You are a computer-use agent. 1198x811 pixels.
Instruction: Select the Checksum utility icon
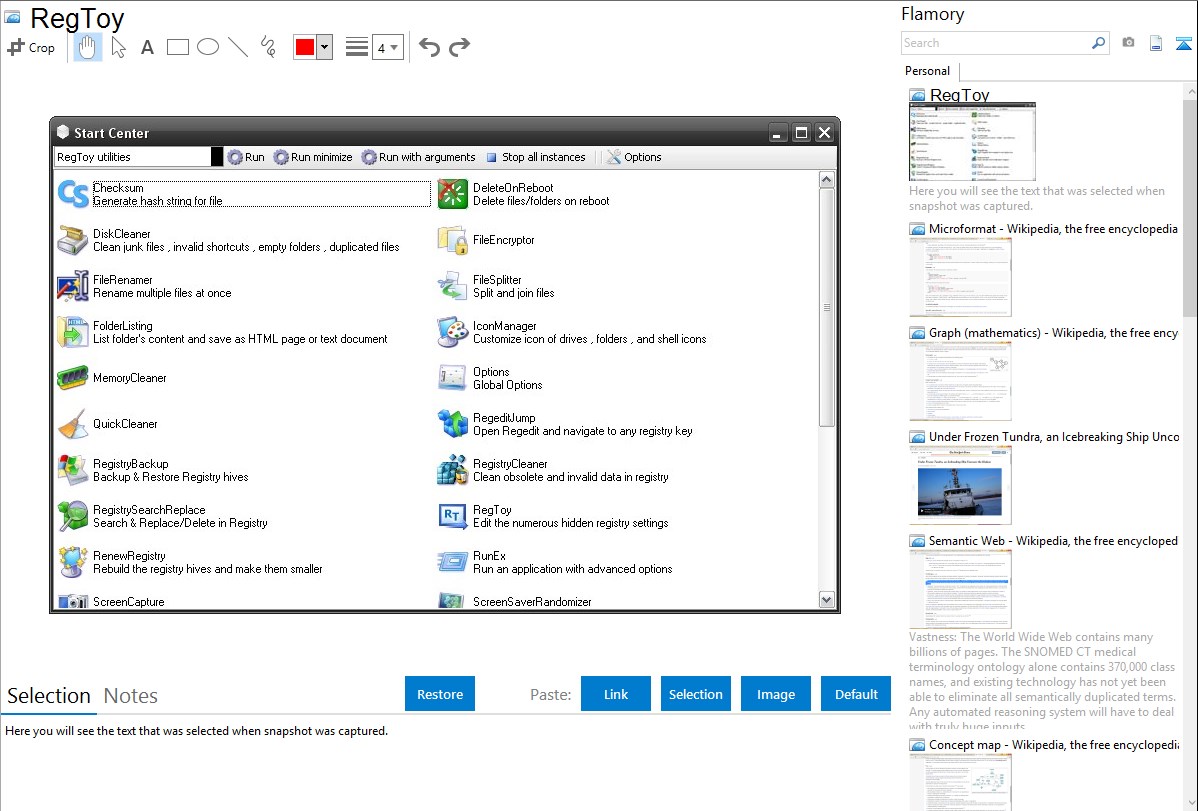(73, 193)
